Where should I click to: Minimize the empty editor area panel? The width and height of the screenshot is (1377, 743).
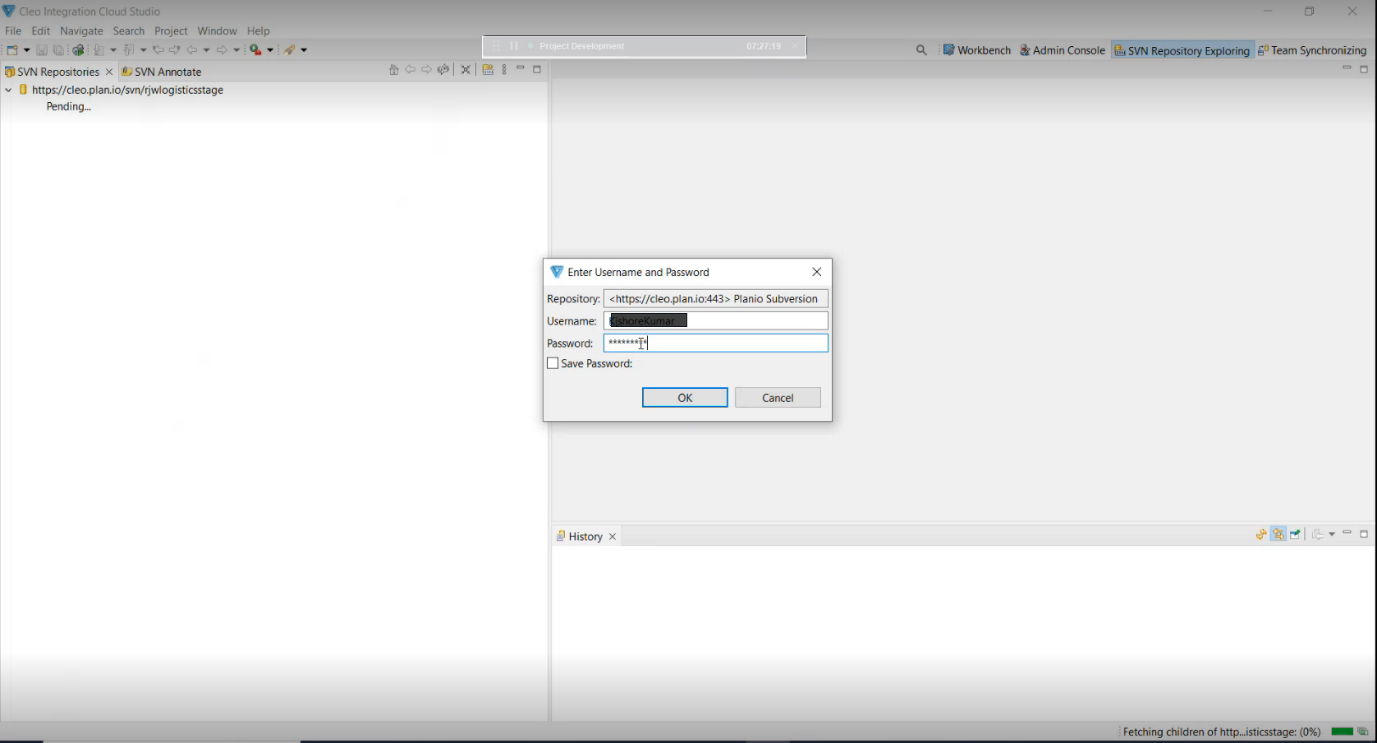point(1347,69)
